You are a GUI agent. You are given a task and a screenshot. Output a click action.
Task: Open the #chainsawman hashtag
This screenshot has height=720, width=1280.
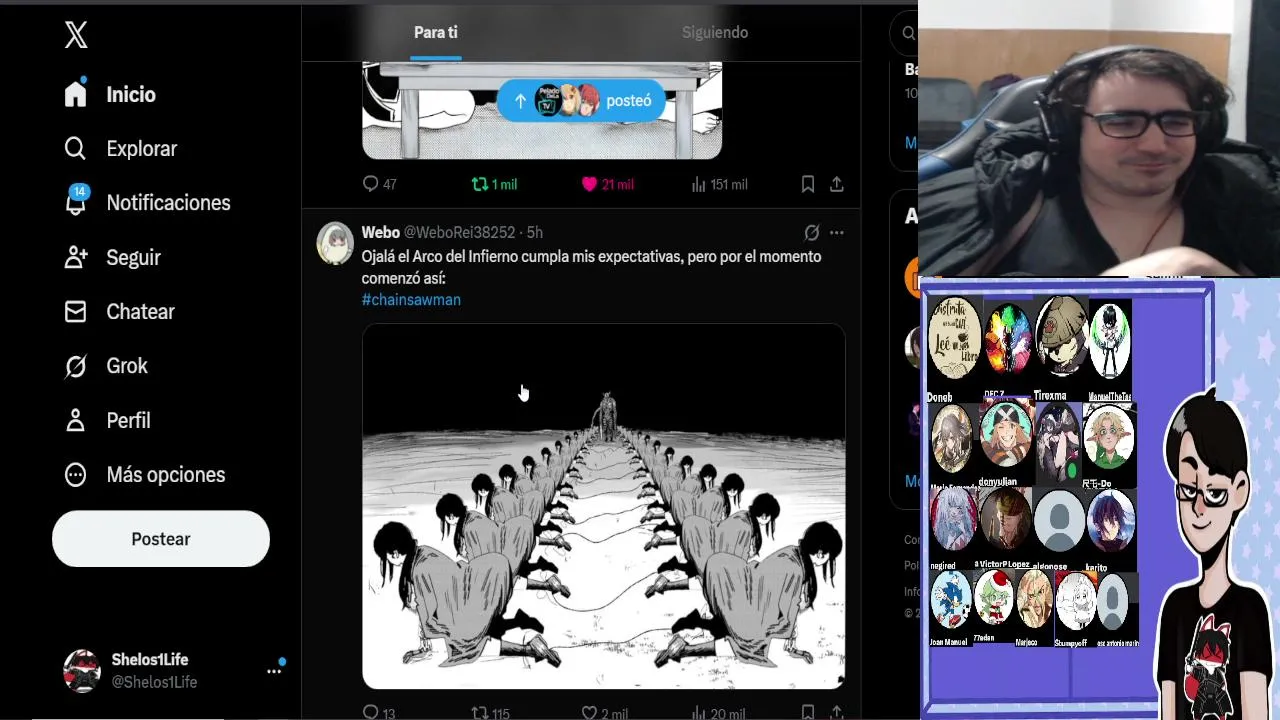(x=411, y=299)
